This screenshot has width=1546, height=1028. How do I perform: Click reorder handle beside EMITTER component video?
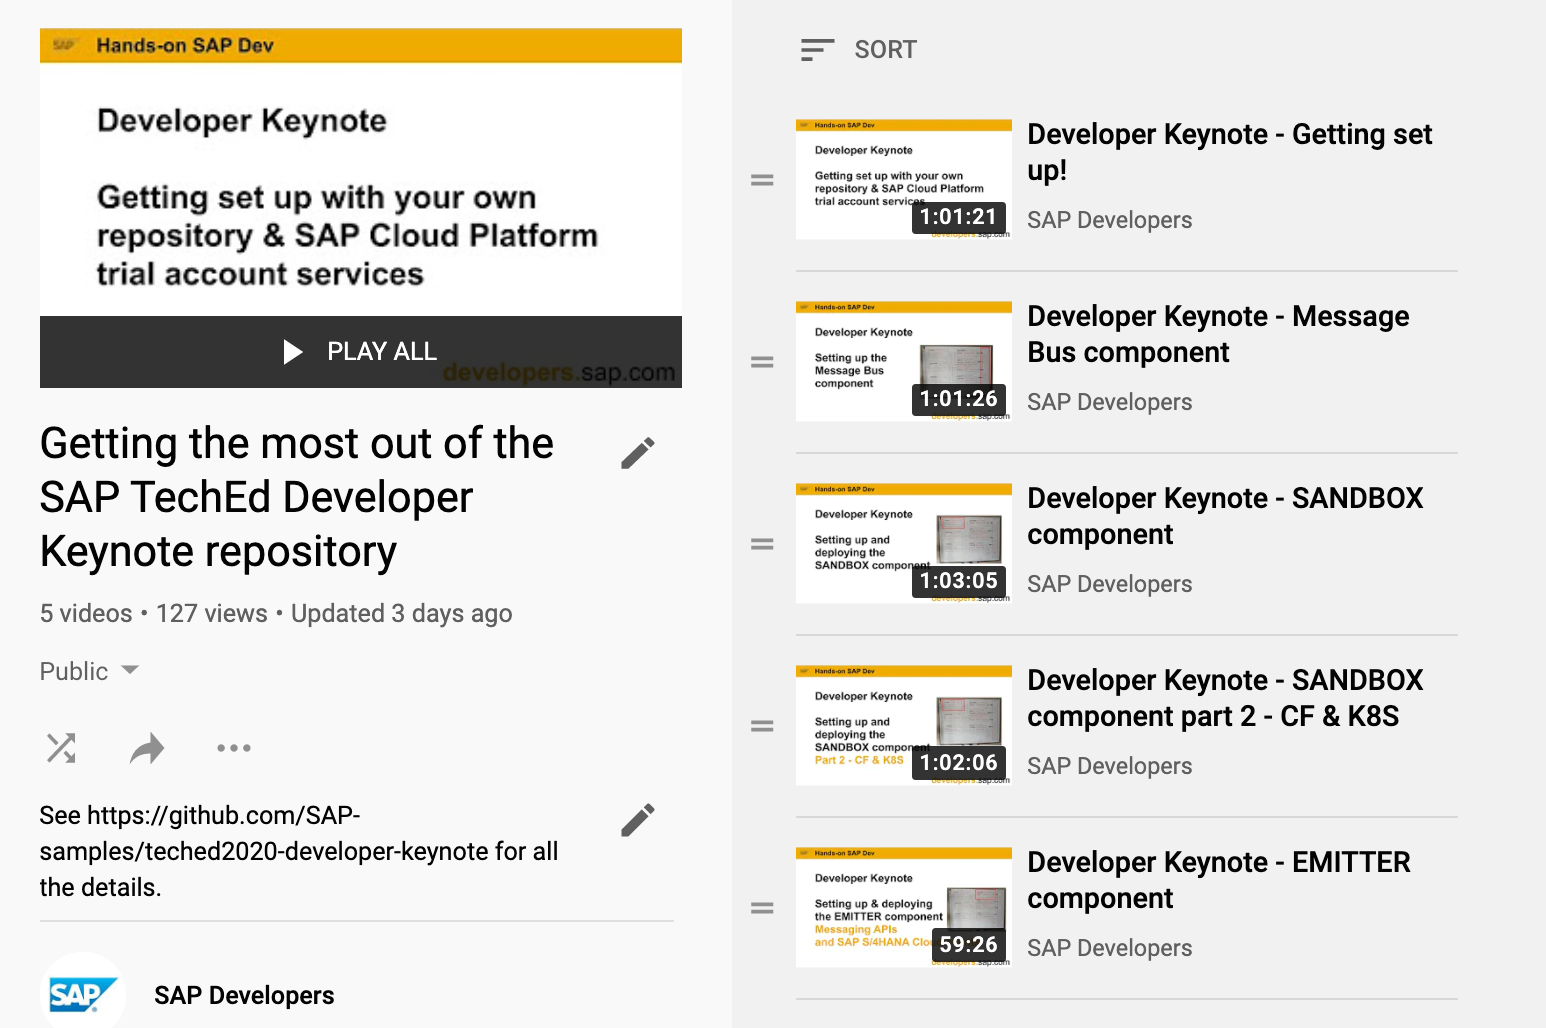tap(762, 908)
